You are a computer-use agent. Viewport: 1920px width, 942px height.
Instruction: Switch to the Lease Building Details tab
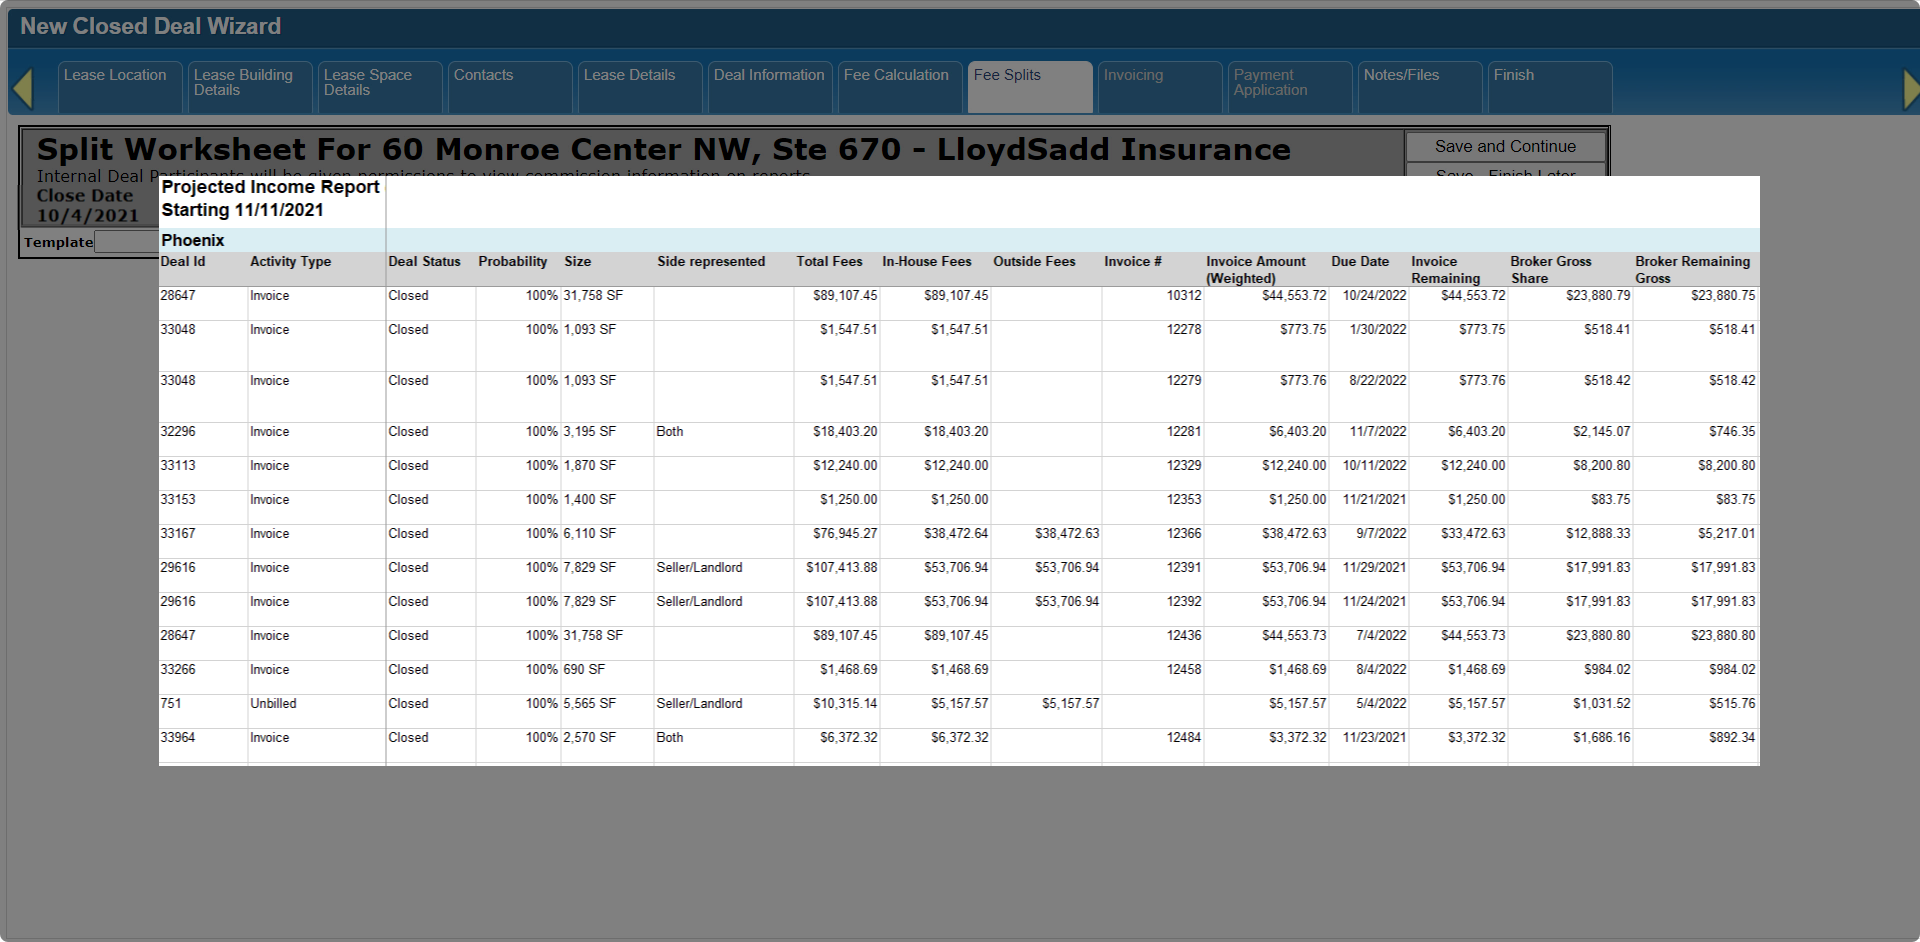coord(249,85)
